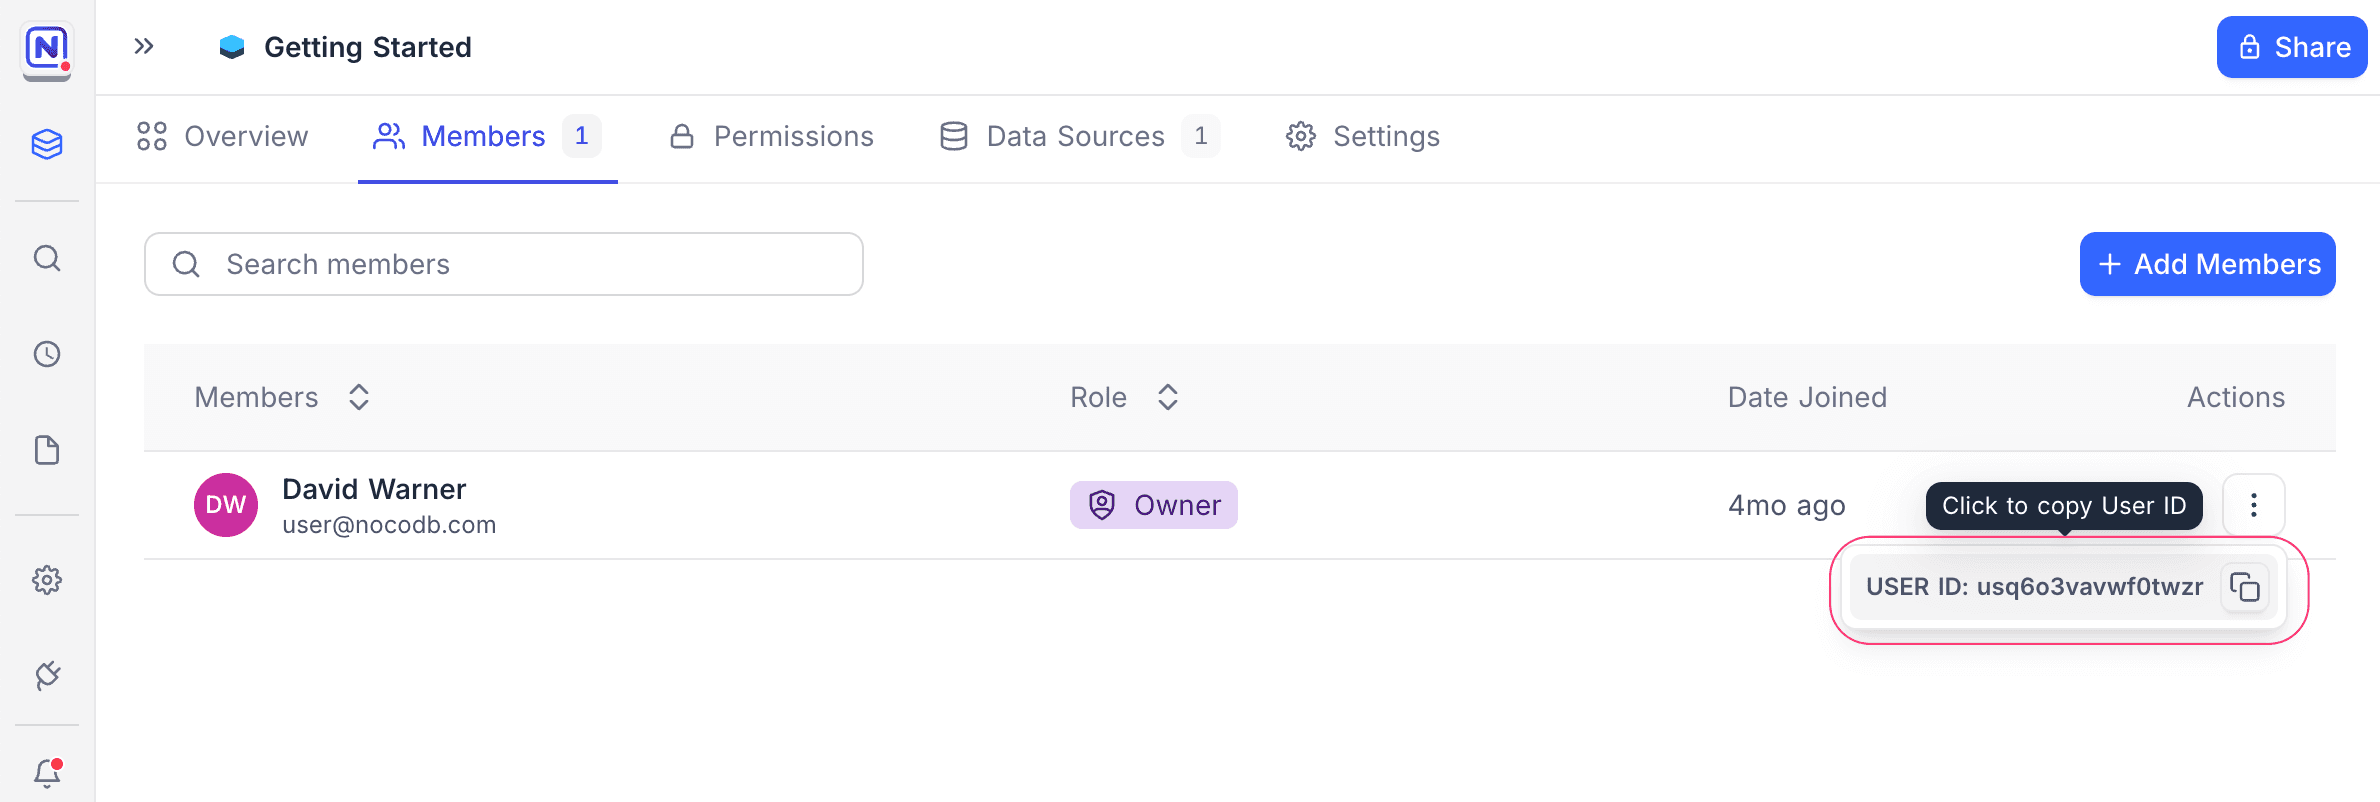Image resolution: width=2380 pixels, height=802 pixels.
Task: Expand the sidebar with double chevron
Action: click(x=144, y=46)
